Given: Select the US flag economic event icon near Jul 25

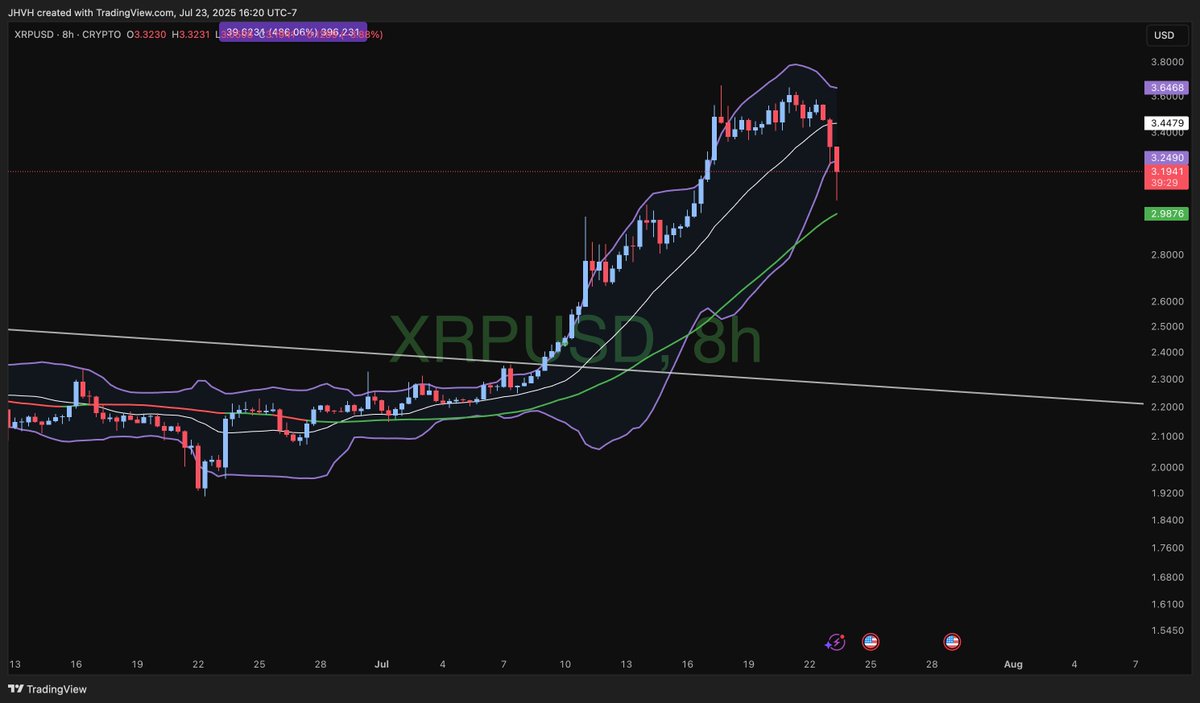Looking at the screenshot, I should click(870, 642).
